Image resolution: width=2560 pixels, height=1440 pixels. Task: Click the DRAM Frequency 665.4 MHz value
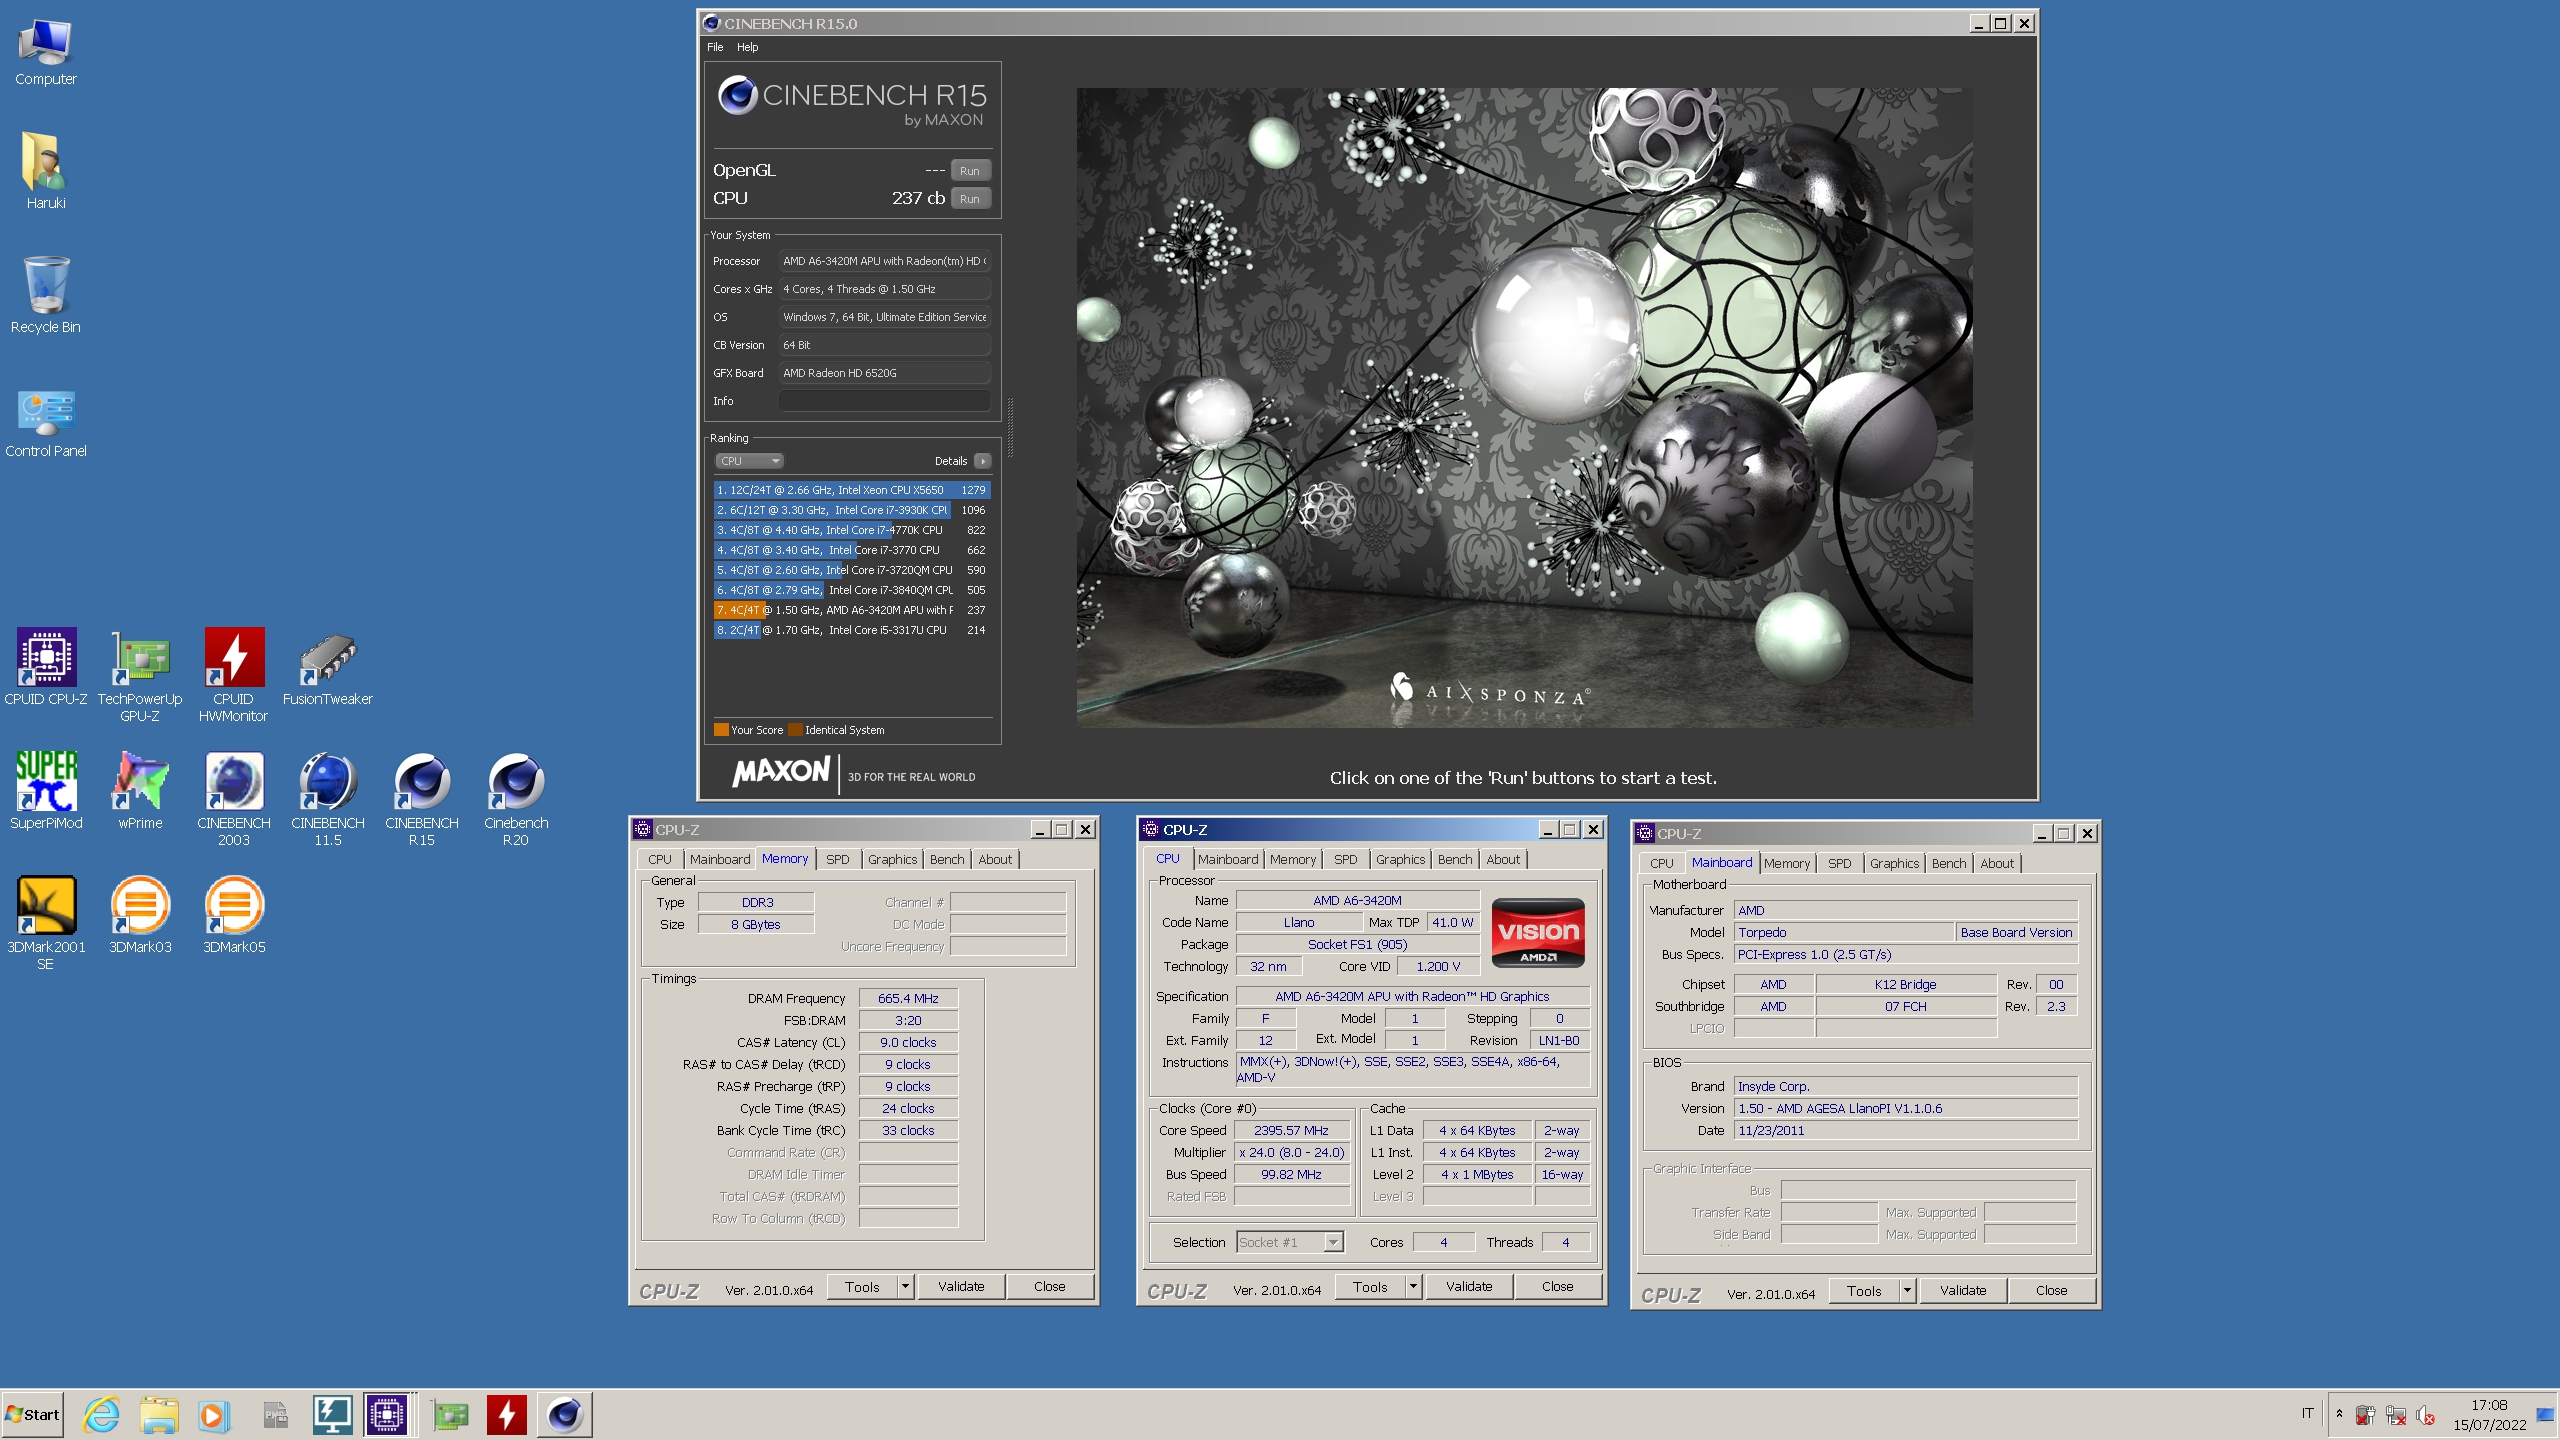(908, 998)
